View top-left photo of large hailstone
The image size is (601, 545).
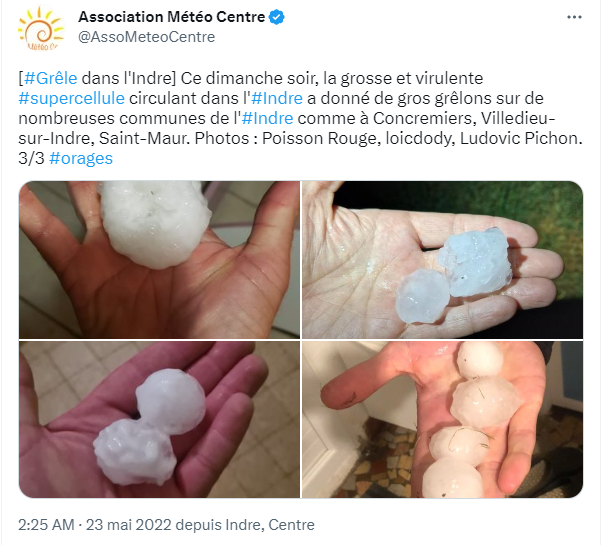click(x=159, y=259)
